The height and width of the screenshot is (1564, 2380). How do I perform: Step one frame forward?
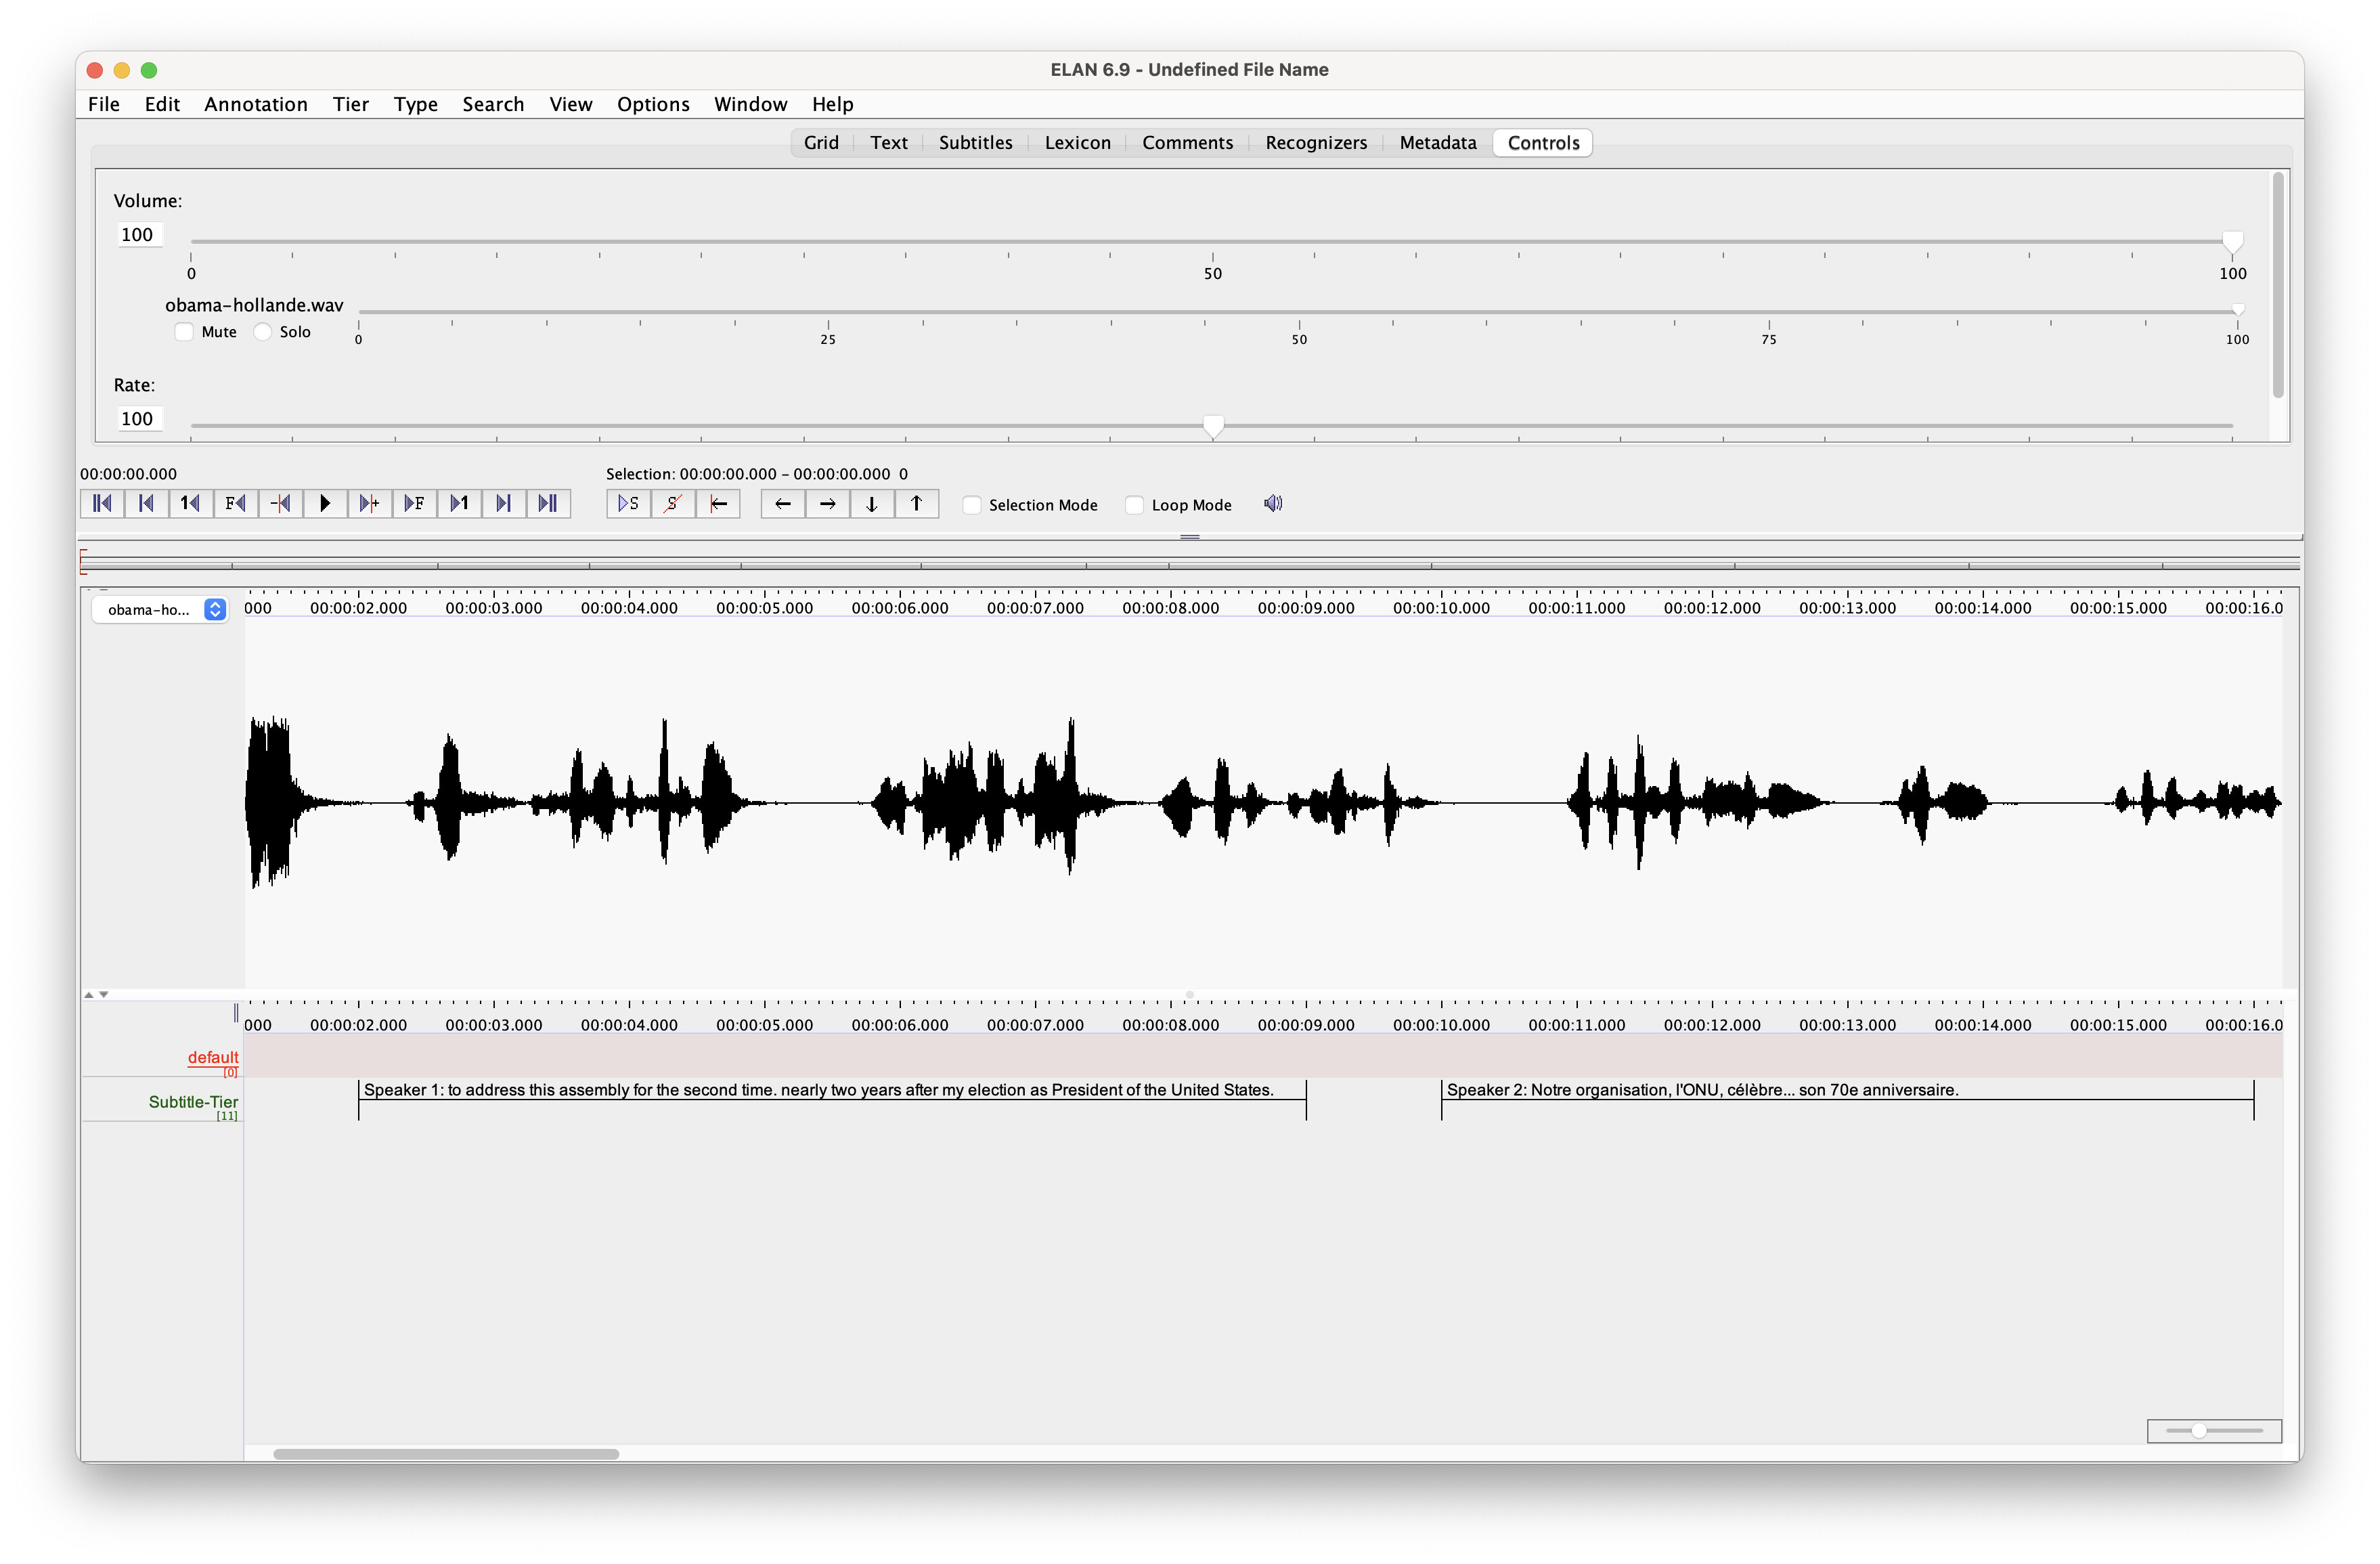click(x=414, y=503)
